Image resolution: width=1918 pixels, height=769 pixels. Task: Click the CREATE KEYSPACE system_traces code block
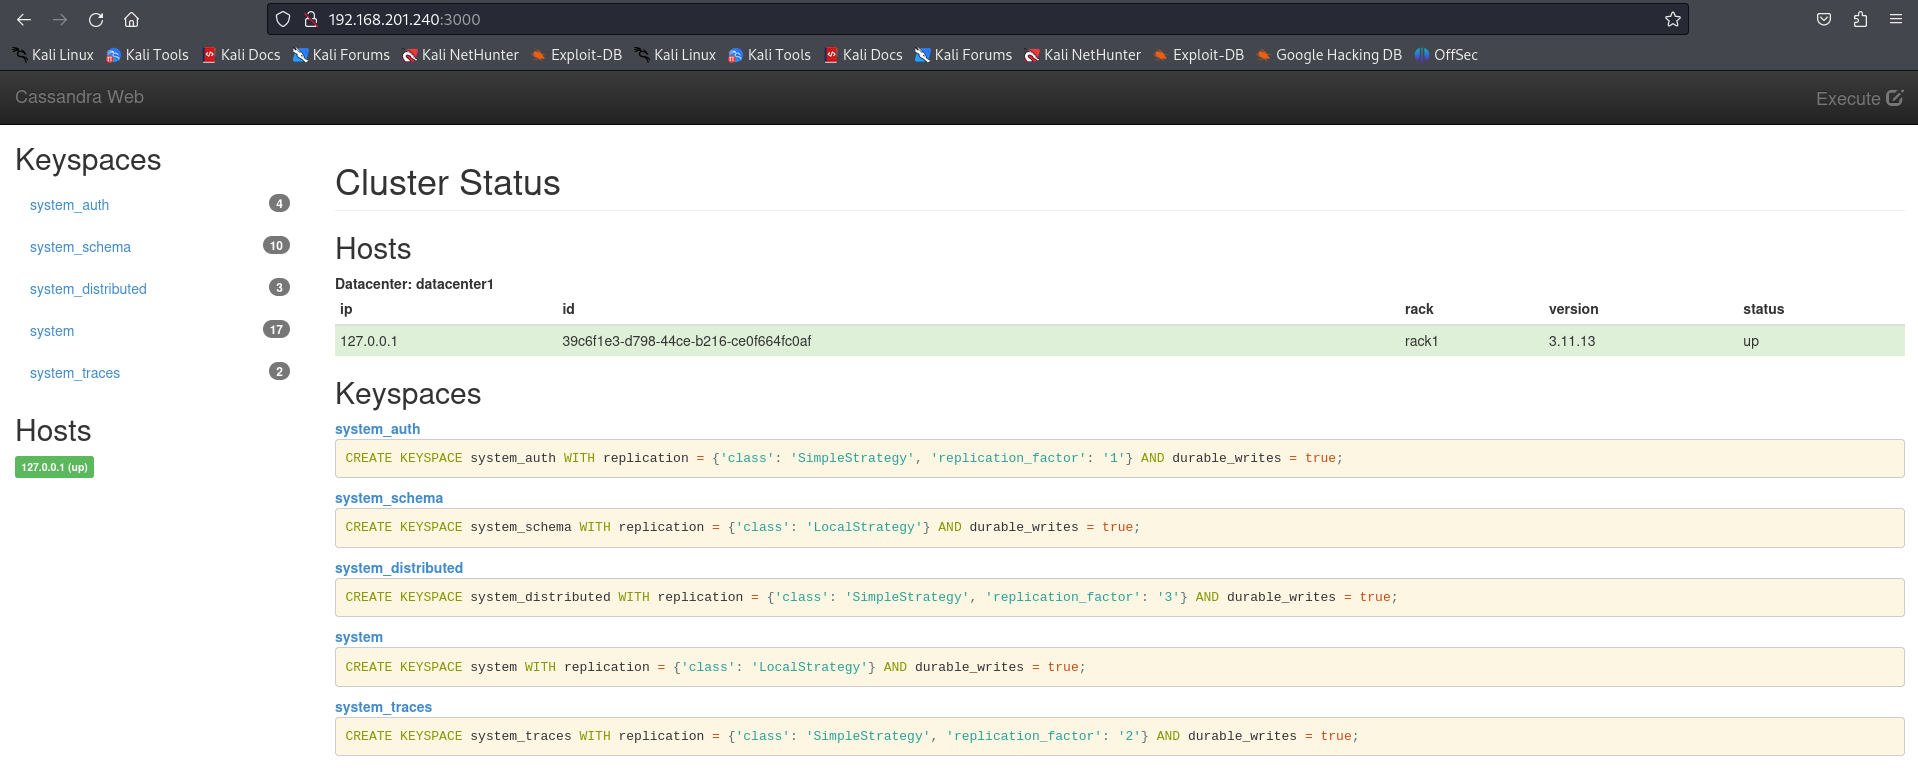1119,736
